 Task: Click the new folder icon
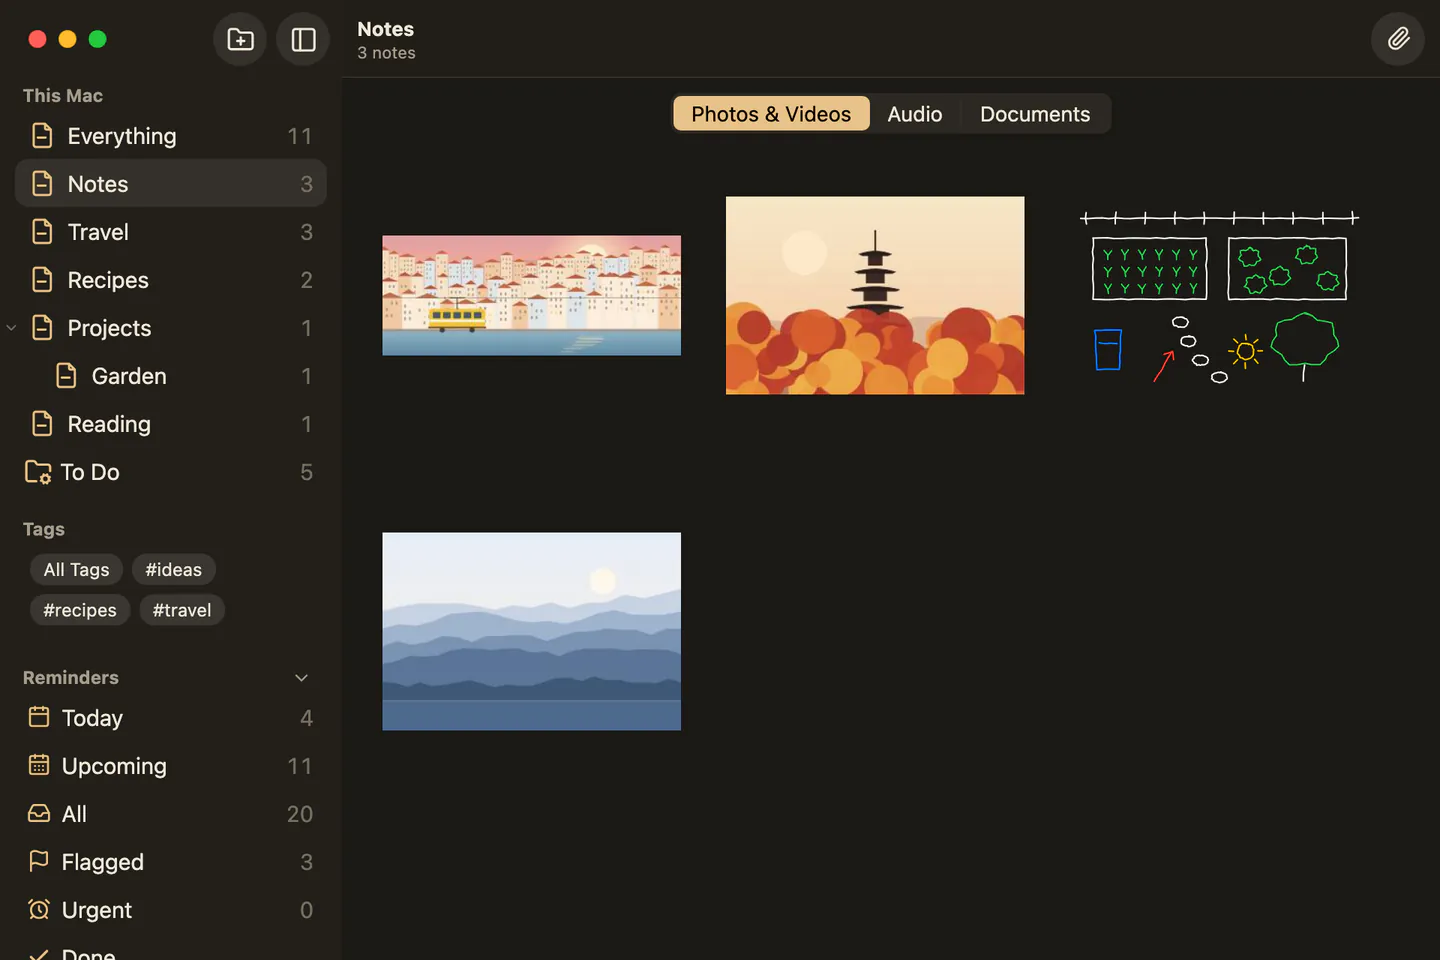[240, 39]
